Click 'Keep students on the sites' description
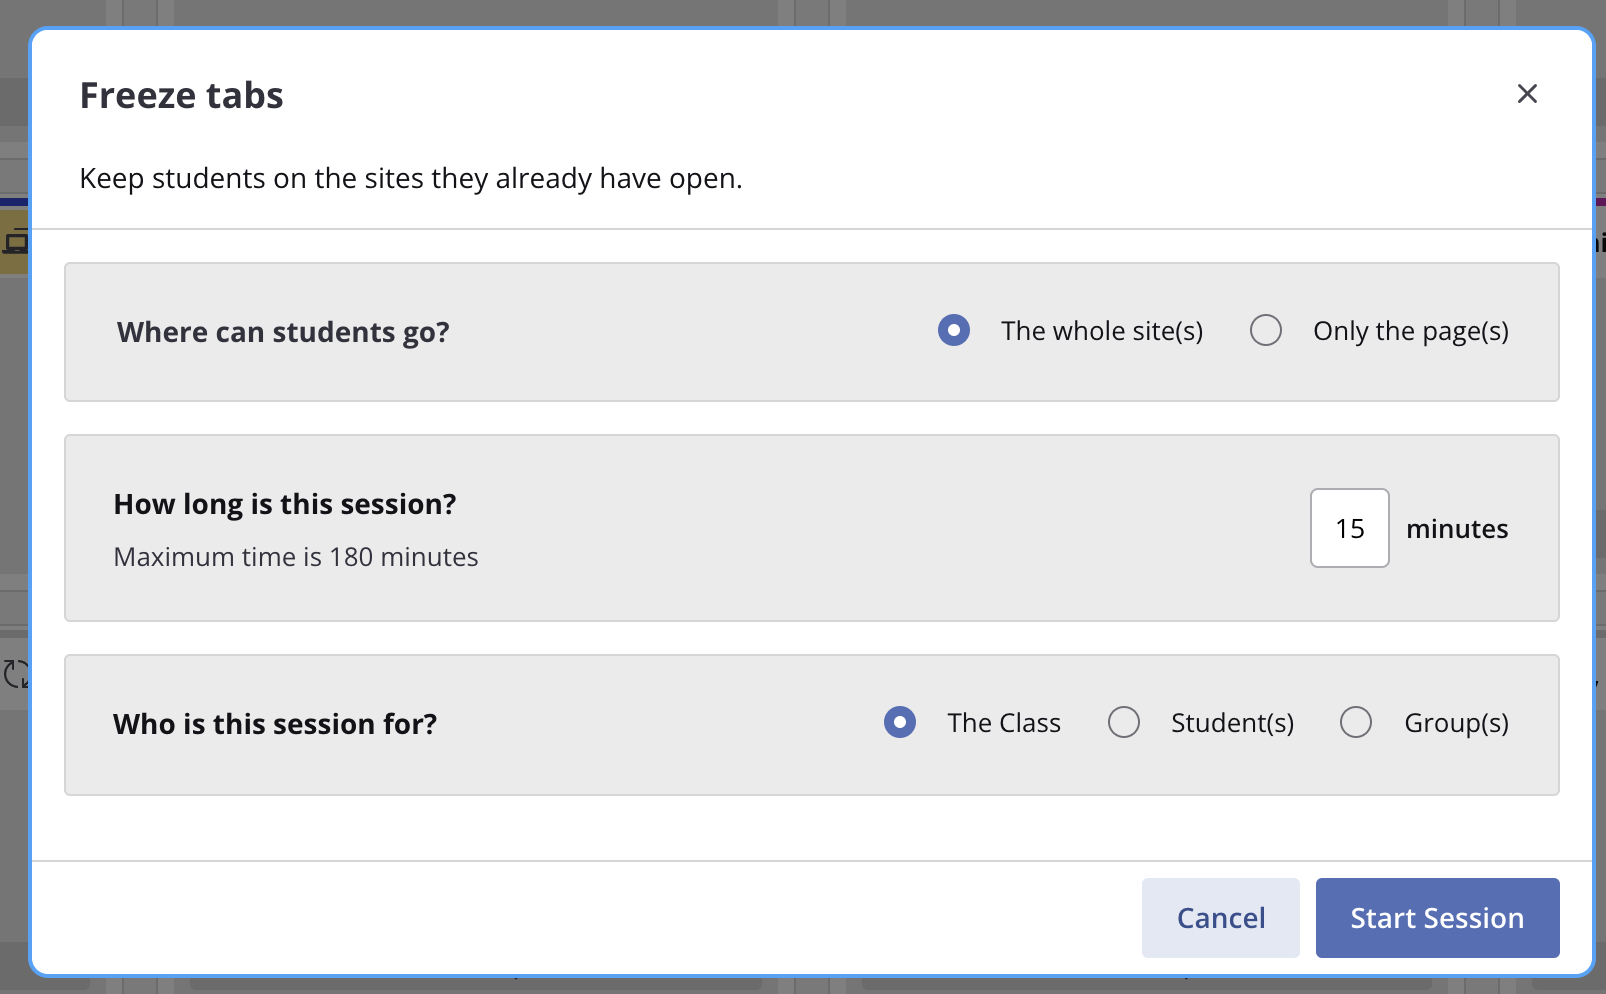The image size is (1606, 994). tap(411, 179)
